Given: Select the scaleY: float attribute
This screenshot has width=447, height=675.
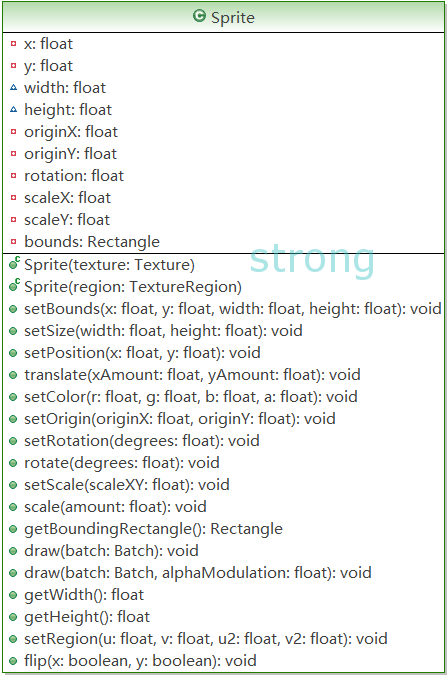Looking at the screenshot, I should pos(67,220).
